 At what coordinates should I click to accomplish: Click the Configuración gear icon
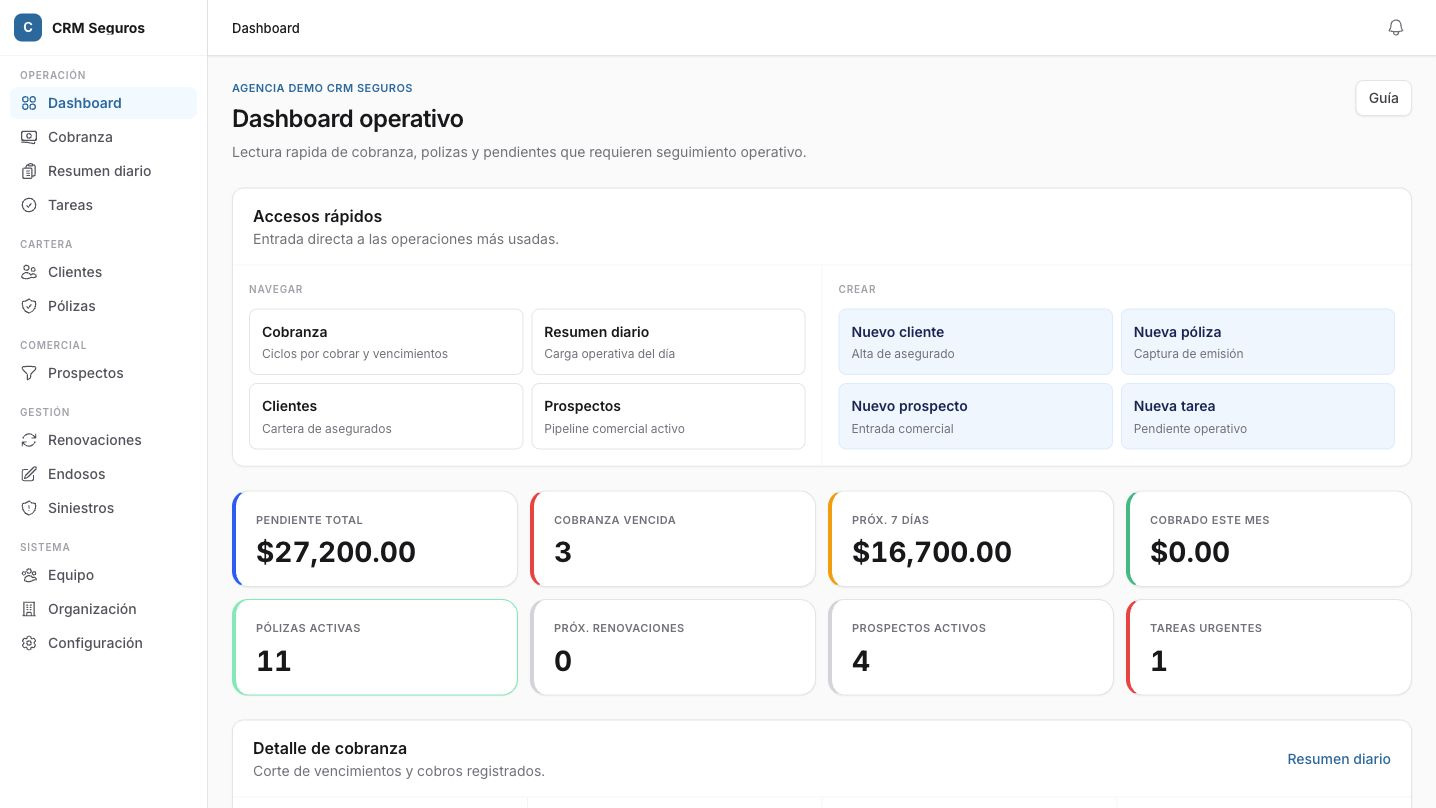coord(29,643)
